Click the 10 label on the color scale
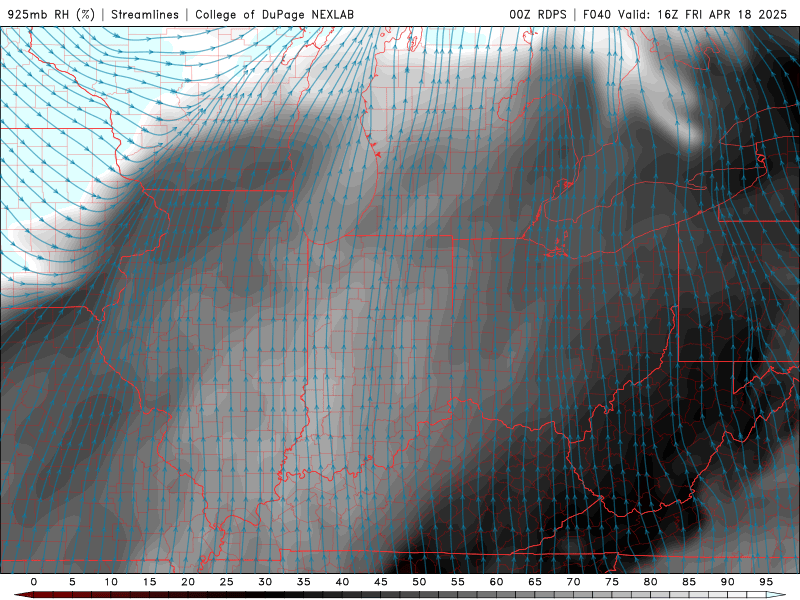Screen dimensions: 800x600 (111, 582)
